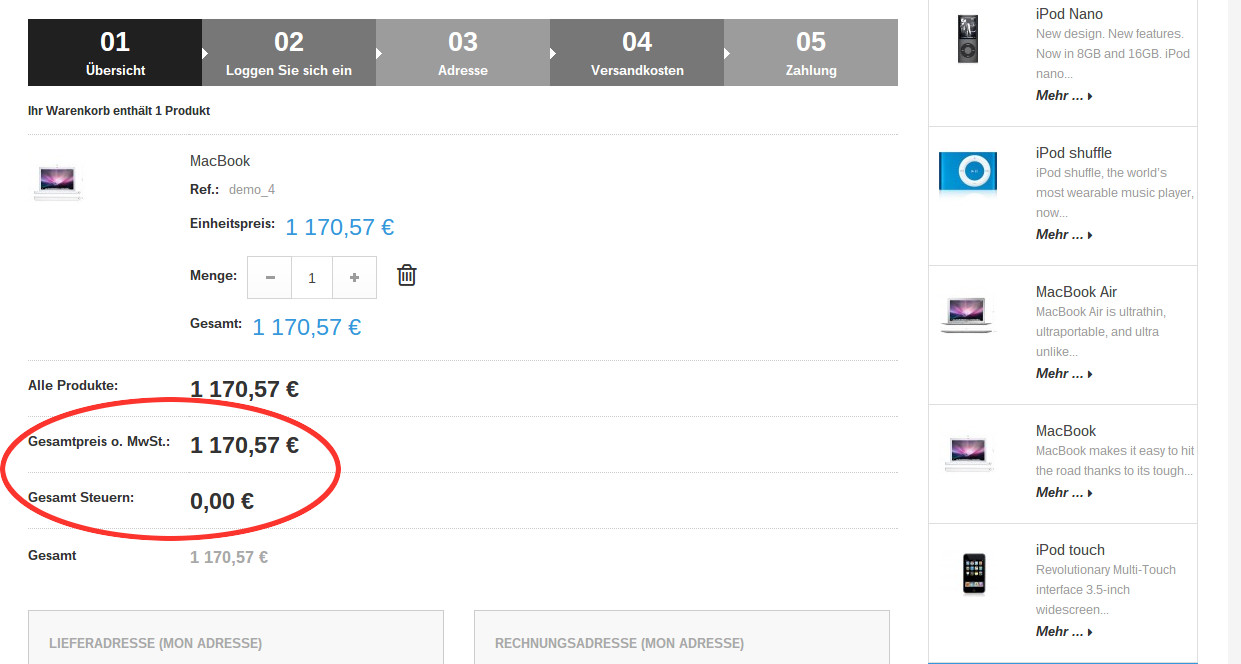Open the iPod touch title link
The width and height of the screenshot is (1241, 664).
tap(1070, 550)
